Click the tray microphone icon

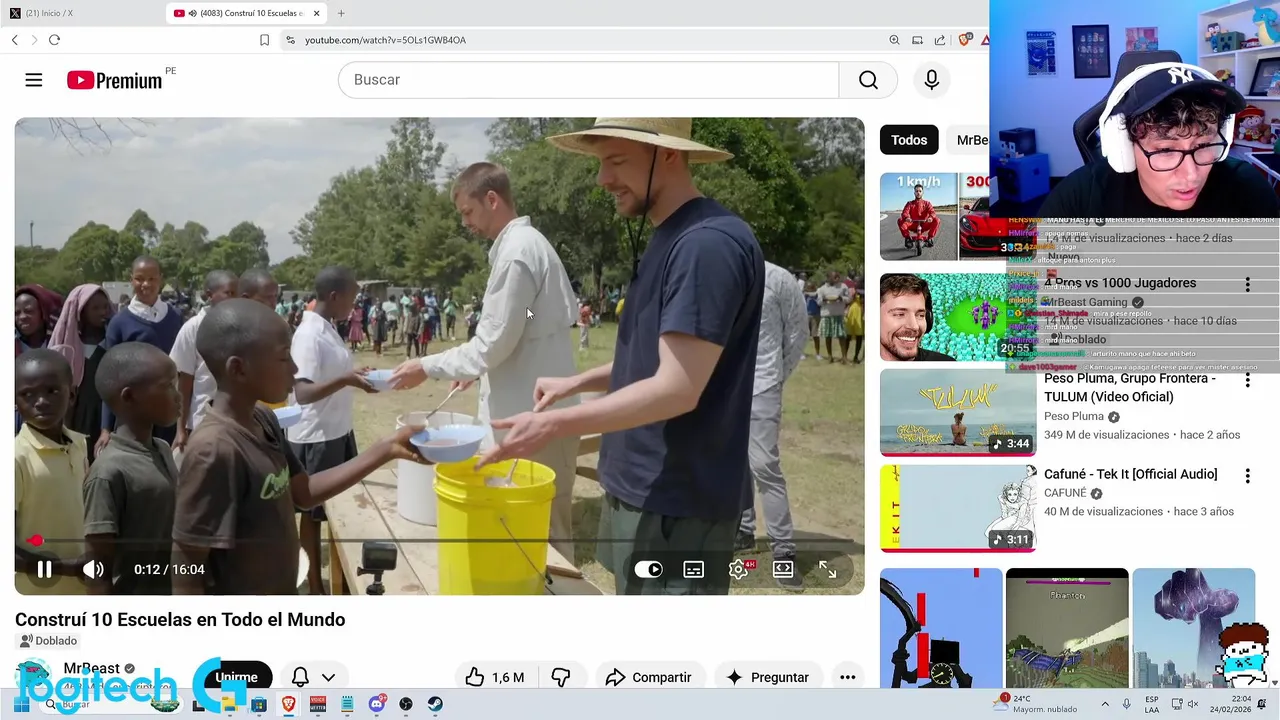[1127, 704]
